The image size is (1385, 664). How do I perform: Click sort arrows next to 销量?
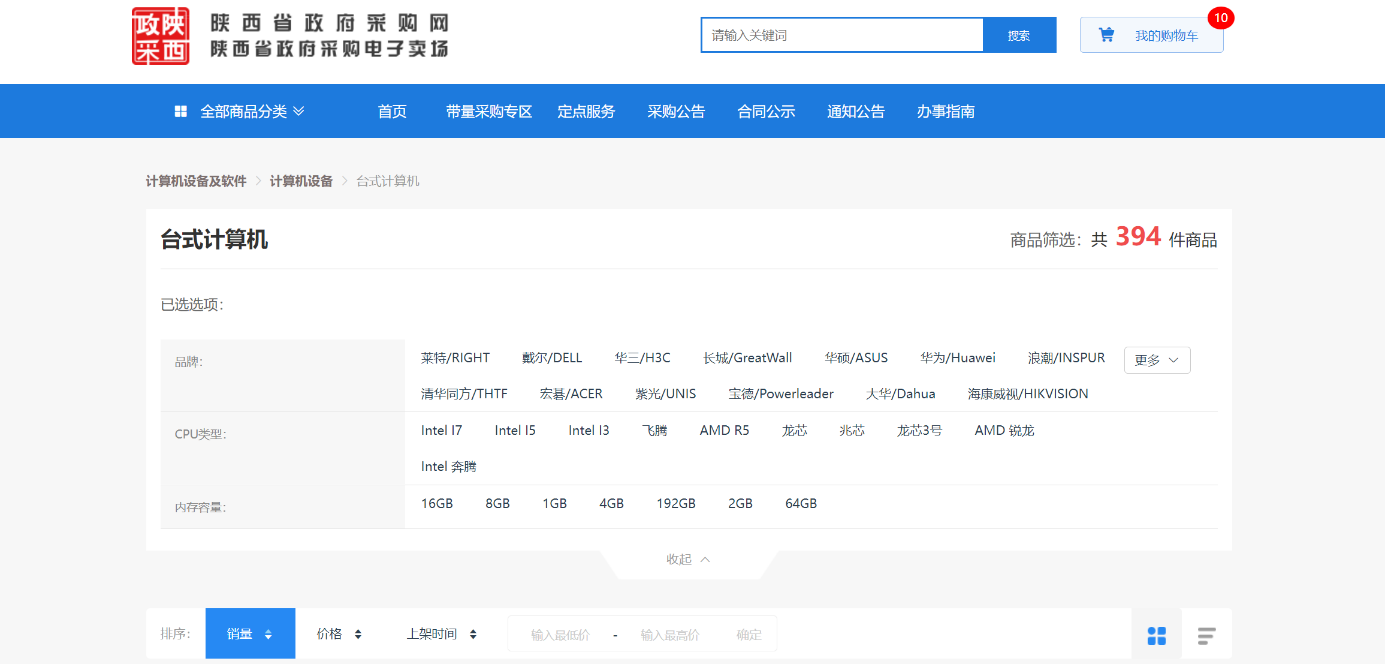pyautogui.click(x=268, y=634)
